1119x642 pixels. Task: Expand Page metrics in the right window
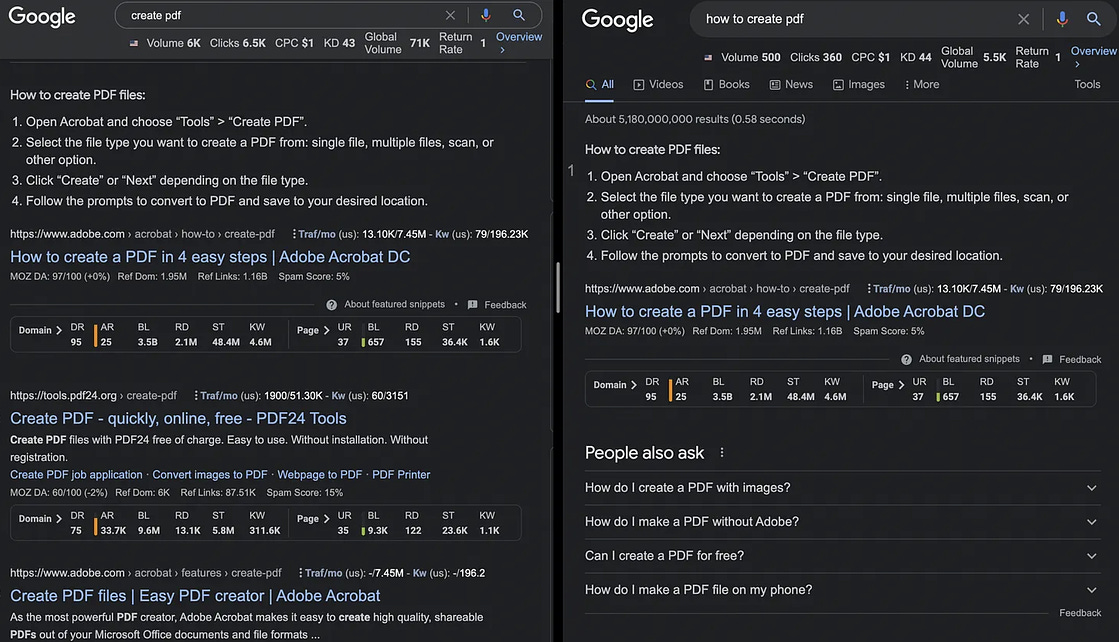coord(888,384)
